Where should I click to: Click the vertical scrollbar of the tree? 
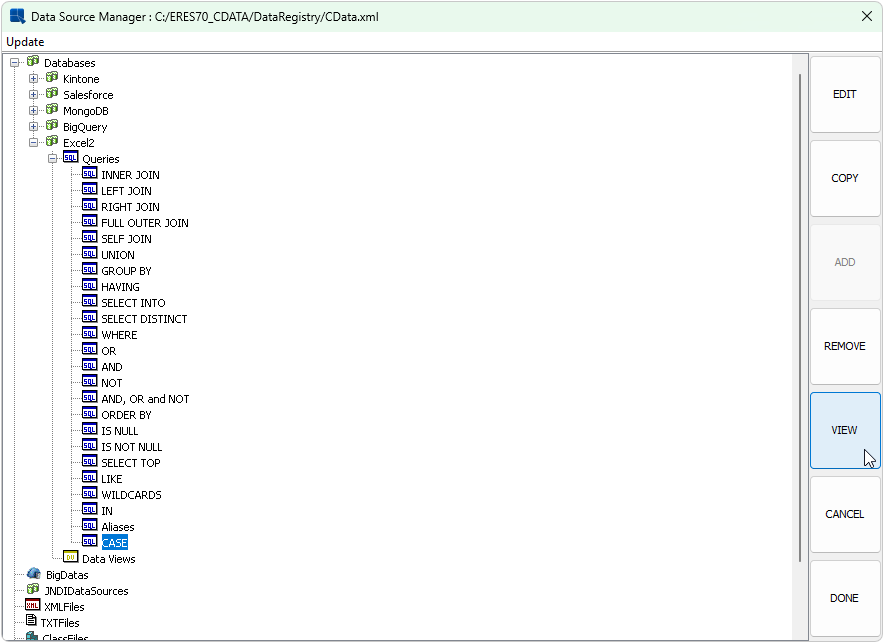pos(800,300)
